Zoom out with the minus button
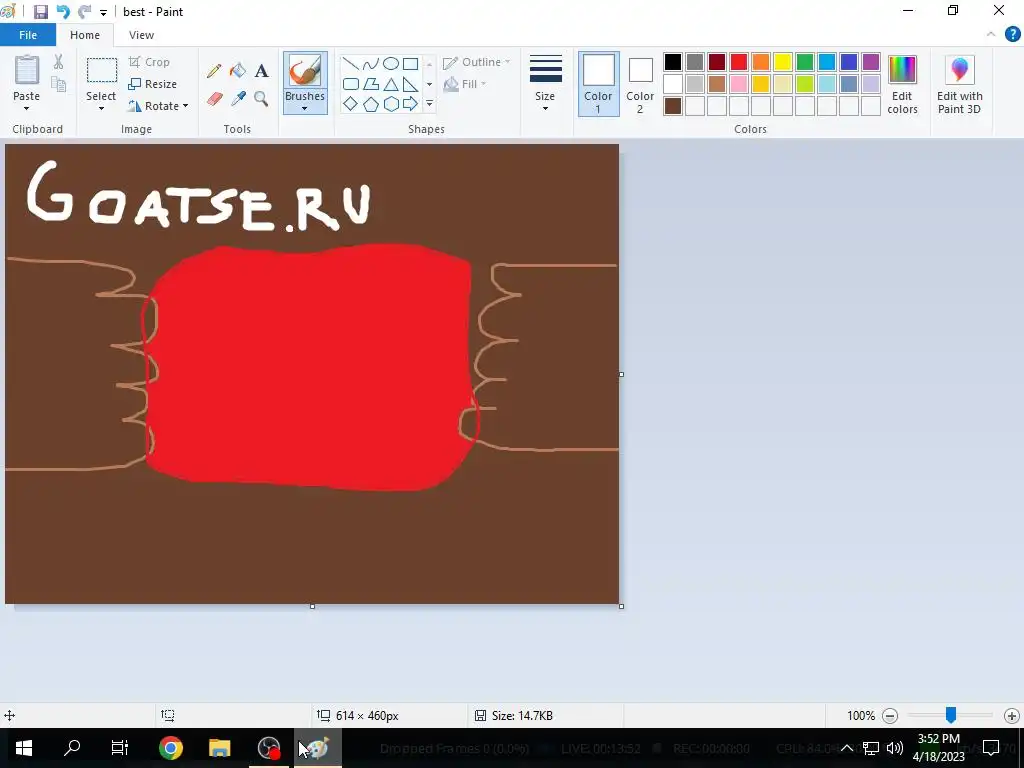The width and height of the screenshot is (1024, 768). pos(890,716)
